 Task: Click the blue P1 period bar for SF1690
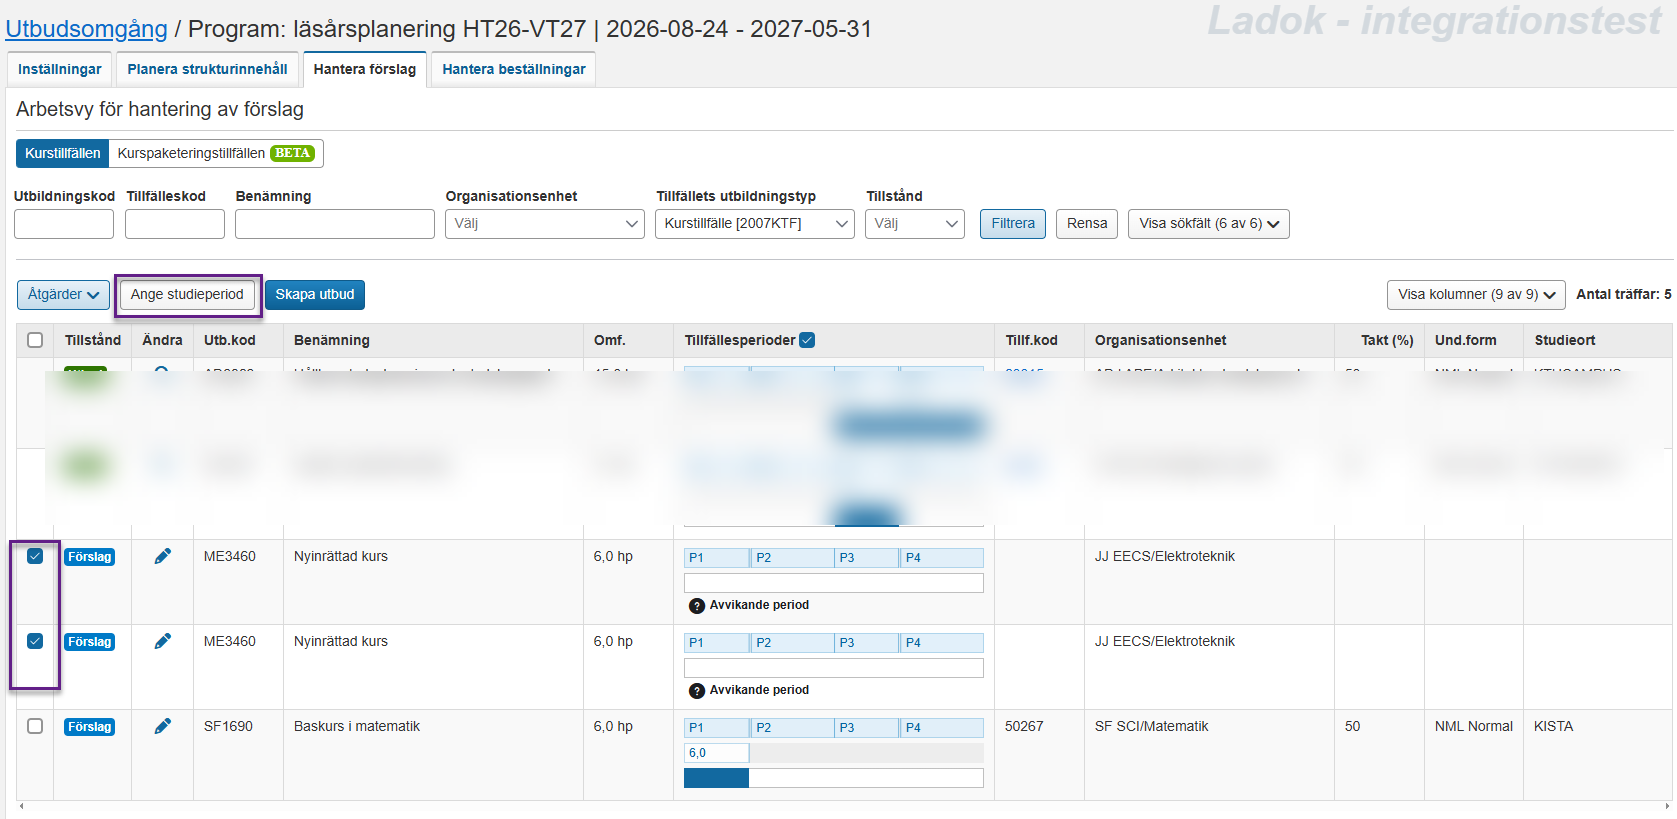pyautogui.click(x=716, y=778)
